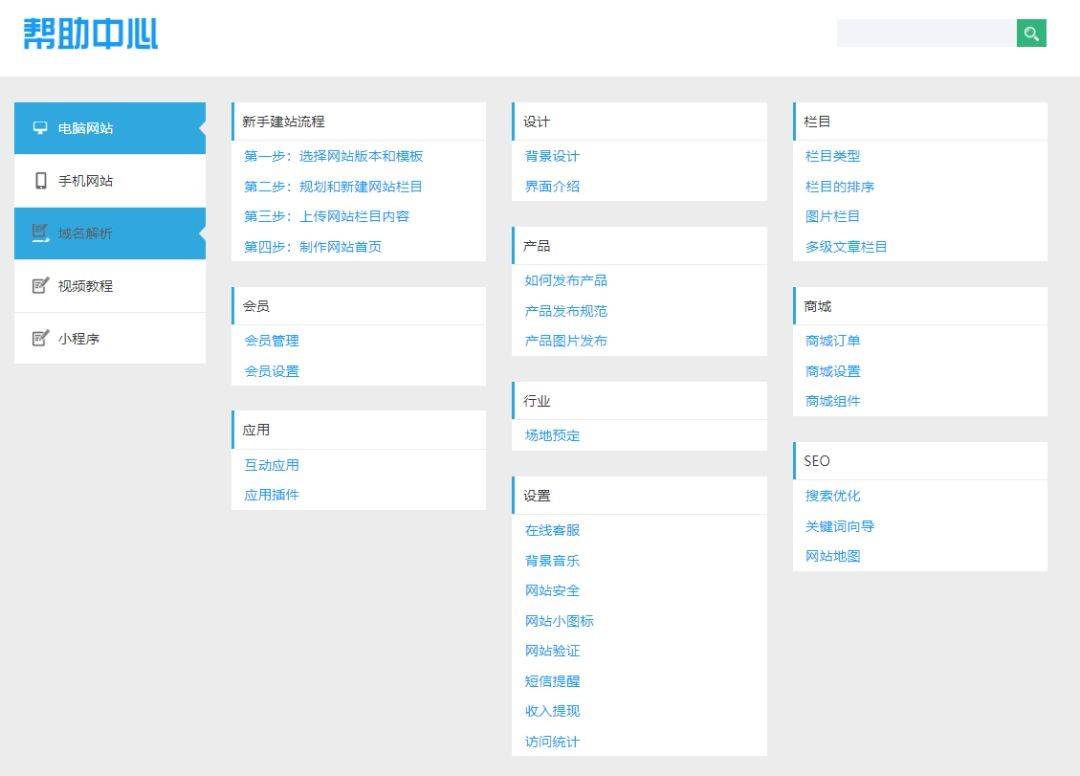Open the 商城设置 link
The height and width of the screenshot is (776, 1080).
(x=833, y=371)
